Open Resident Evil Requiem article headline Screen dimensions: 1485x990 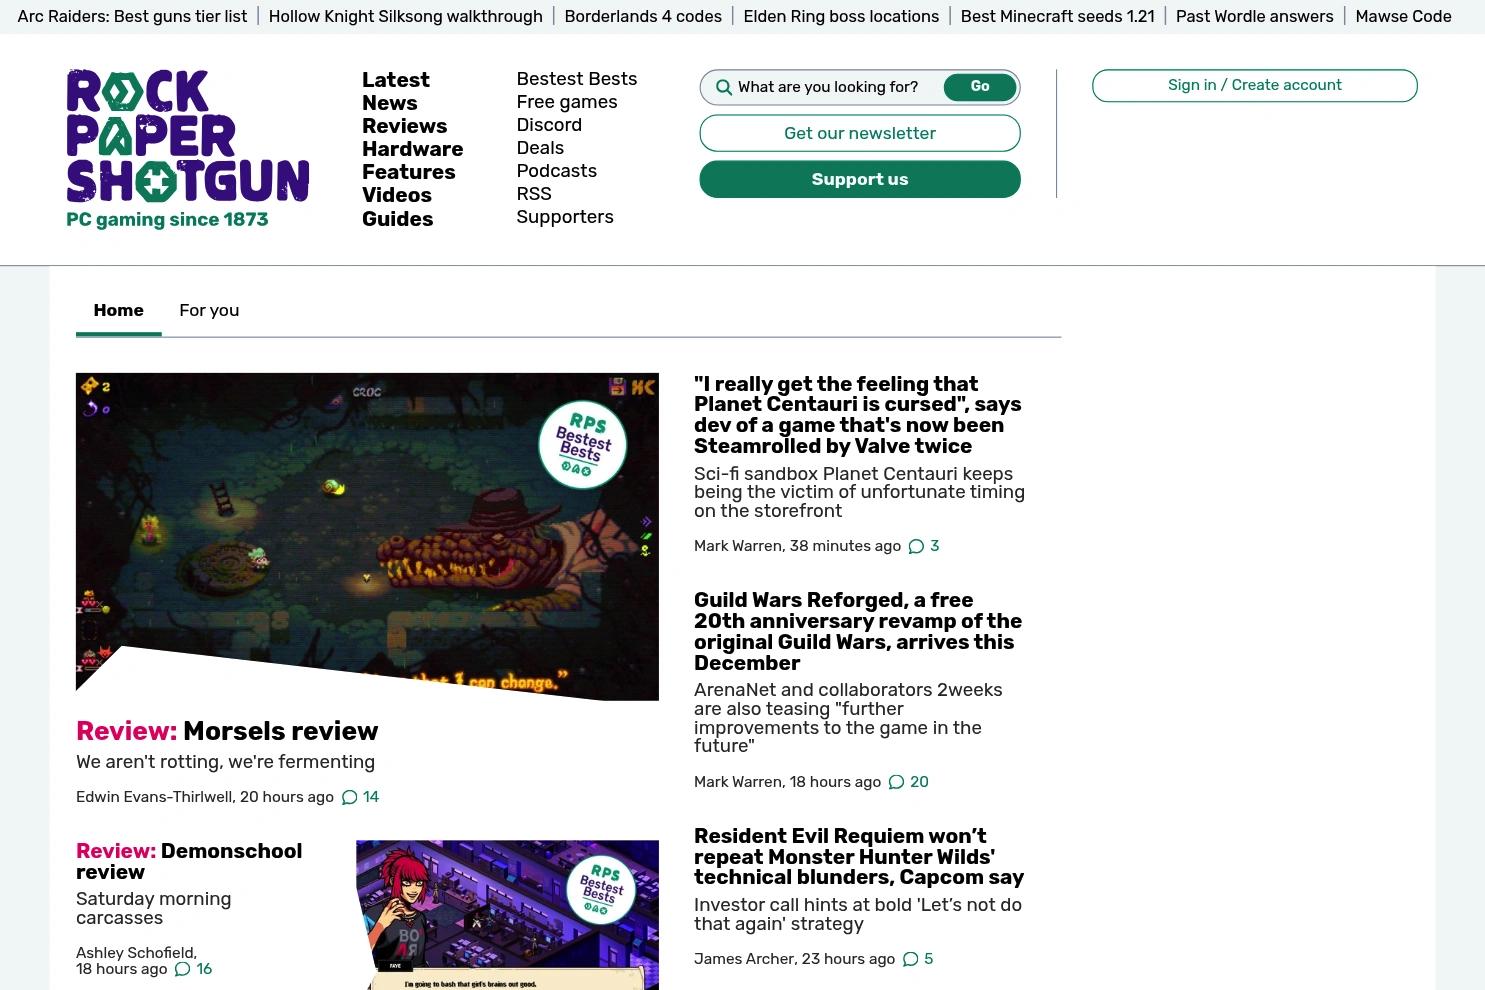point(859,857)
